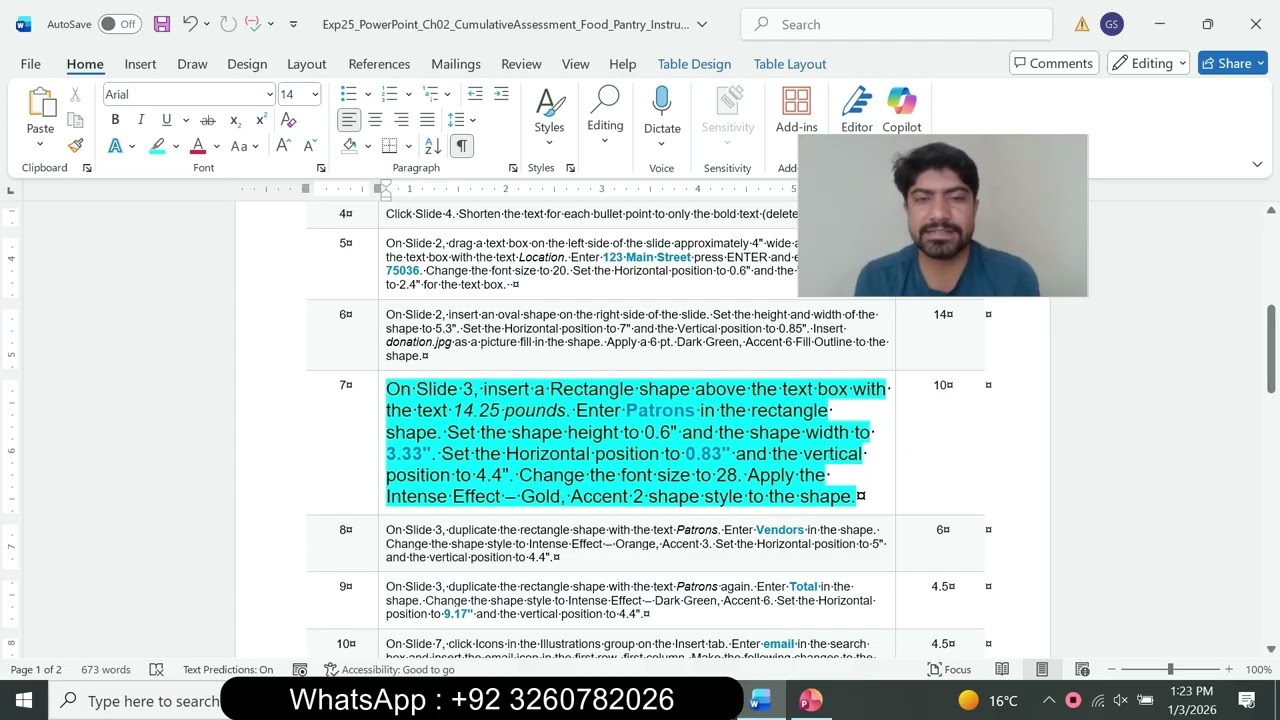Viewport: 1280px width, 720px height.
Task: Justify the paragraph text
Action: click(x=427, y=120)
